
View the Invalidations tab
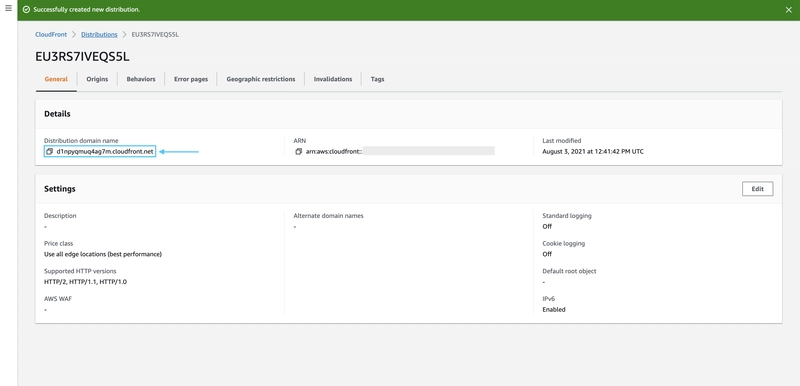(x=333, y=79)
